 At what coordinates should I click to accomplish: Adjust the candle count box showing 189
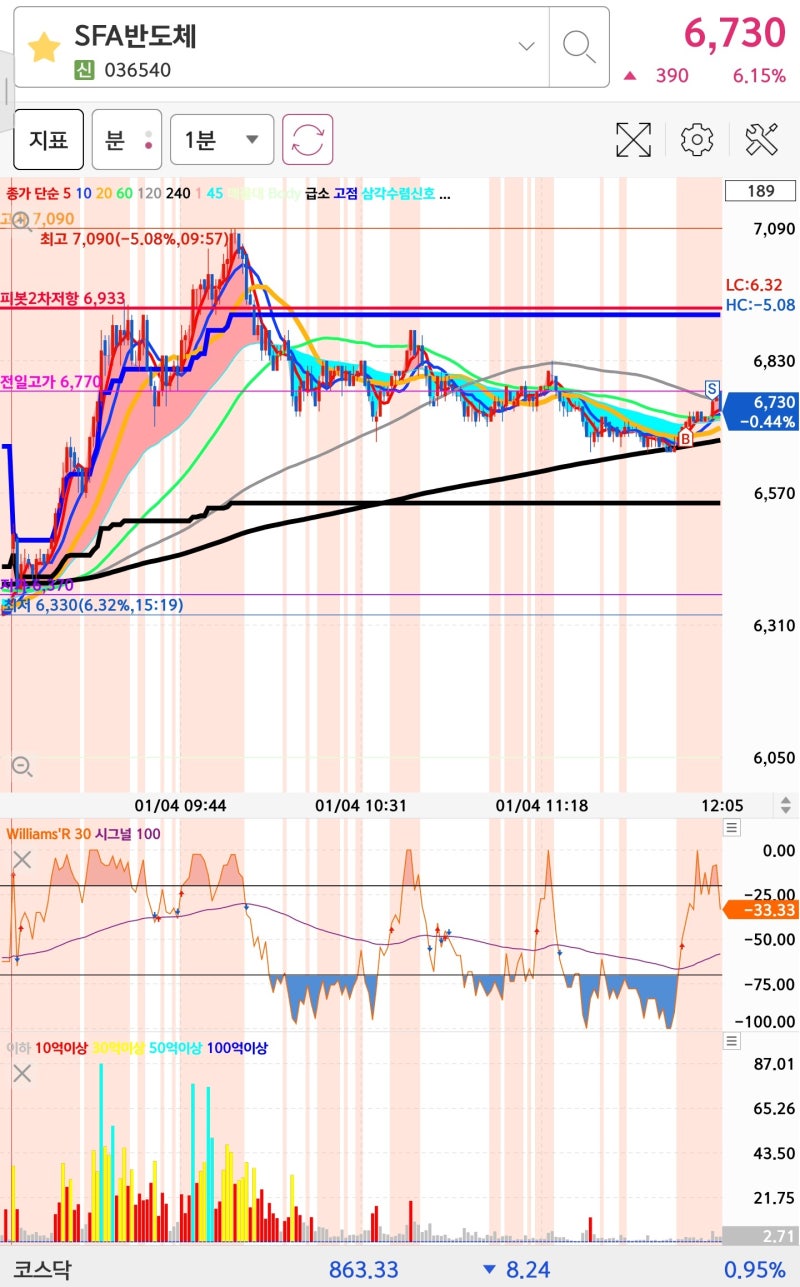point(761,191)
